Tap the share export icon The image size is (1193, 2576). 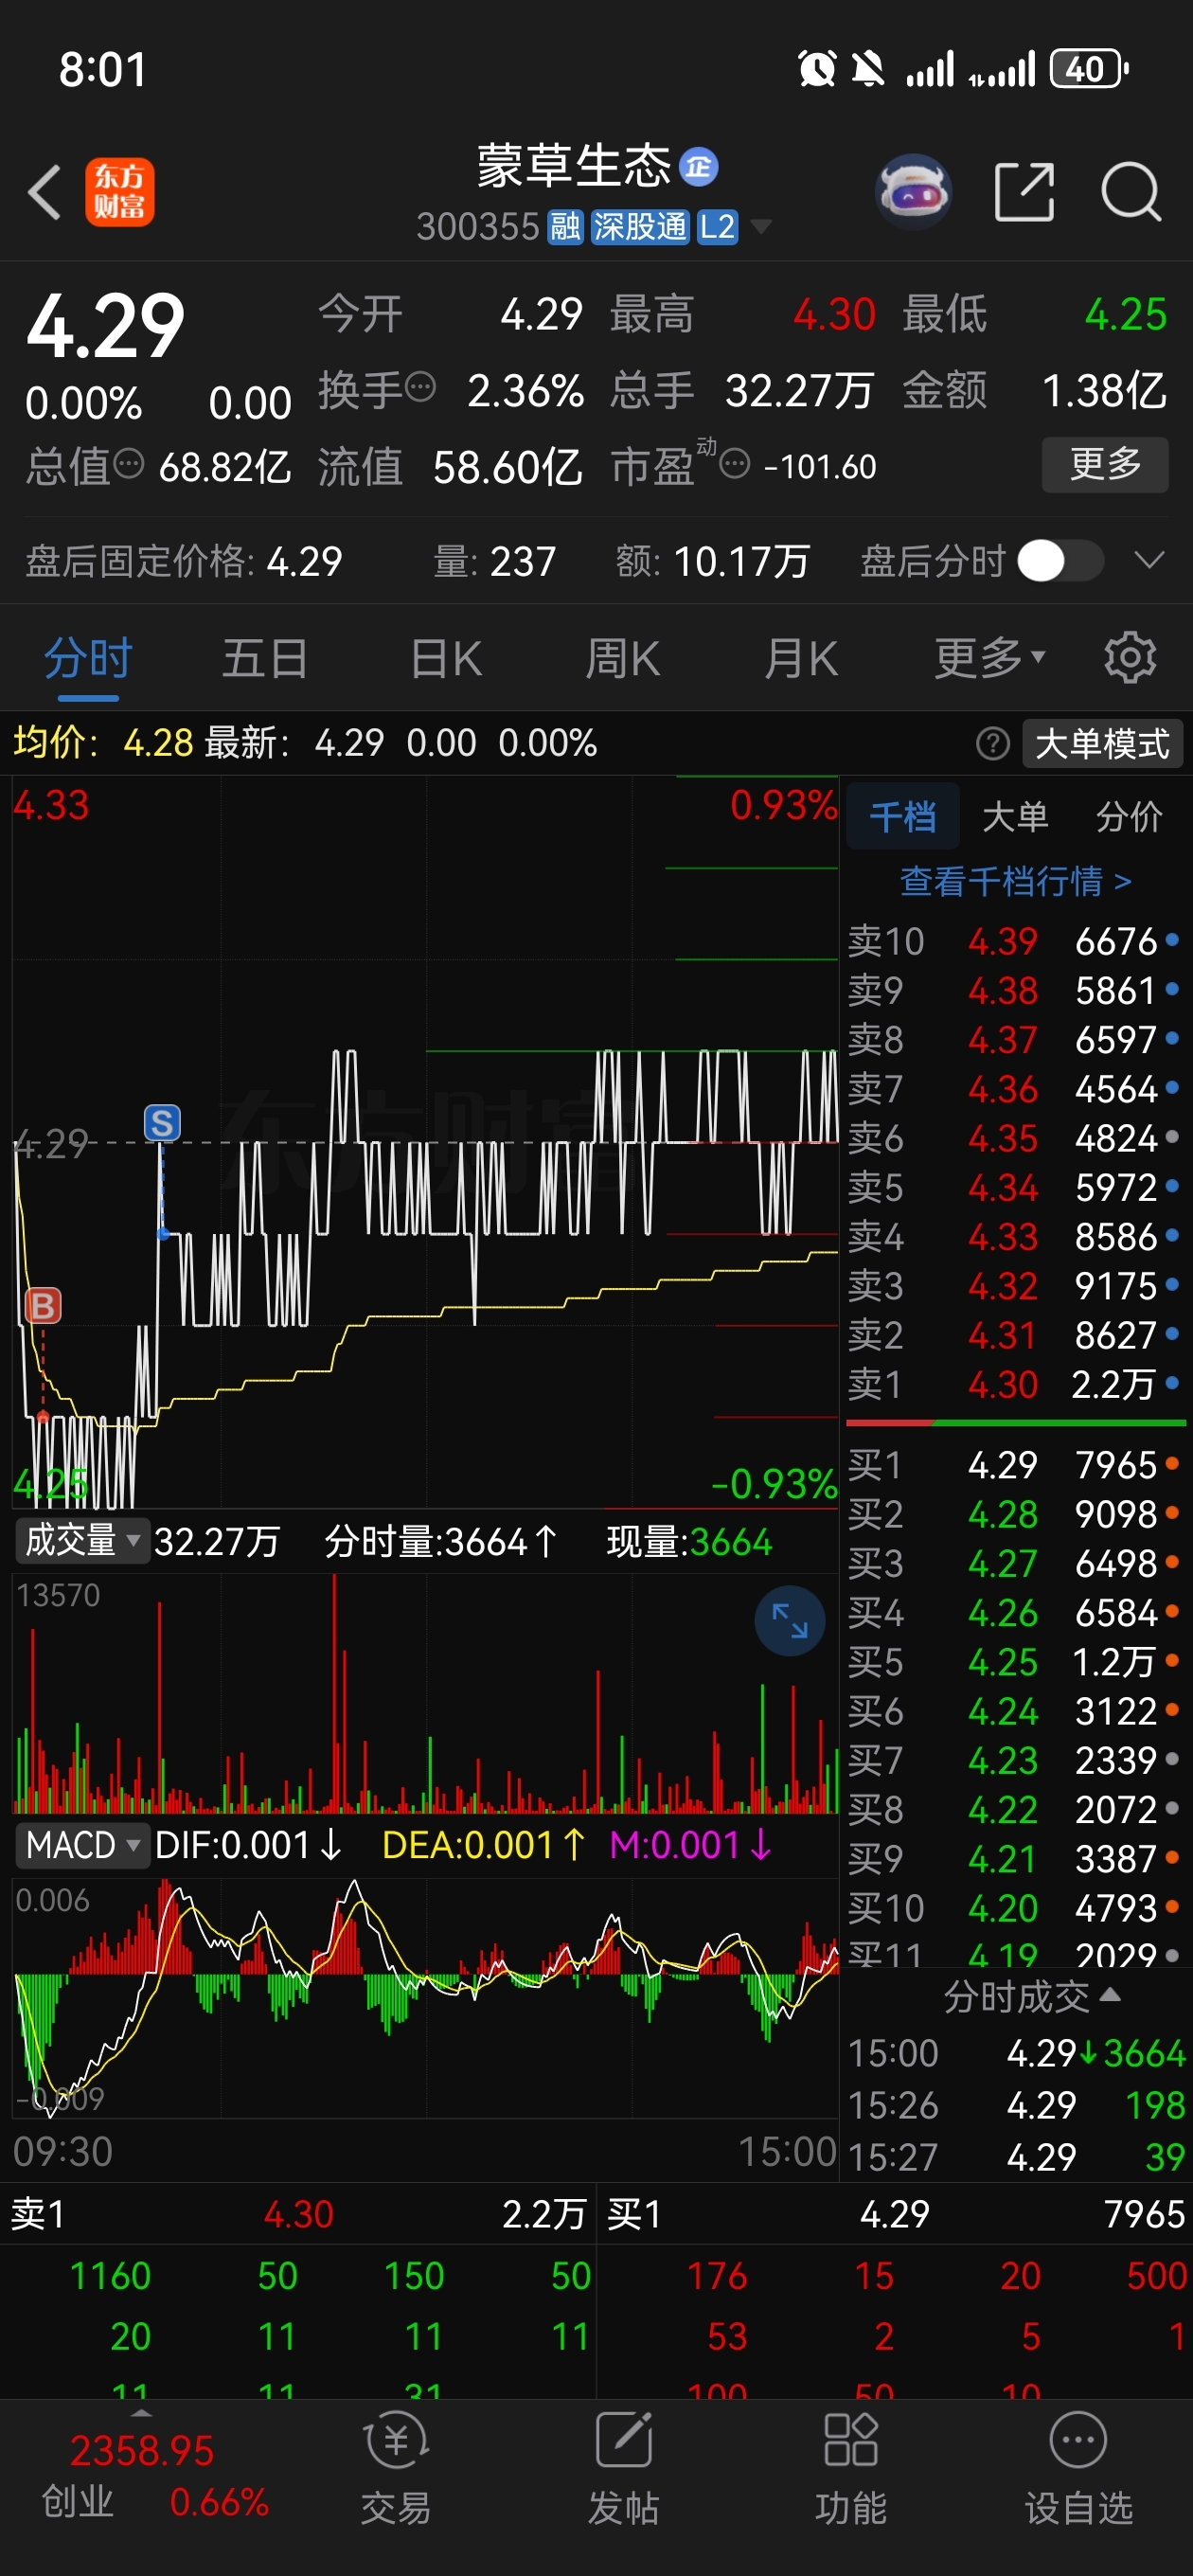click(1024, 192)
